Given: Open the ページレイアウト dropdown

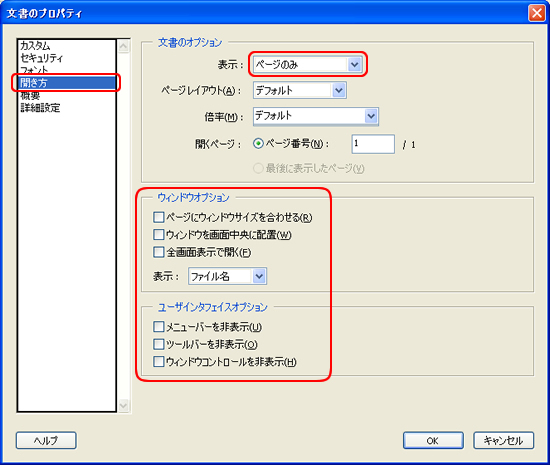Looking at the screenshot, I should pos(300,90).
